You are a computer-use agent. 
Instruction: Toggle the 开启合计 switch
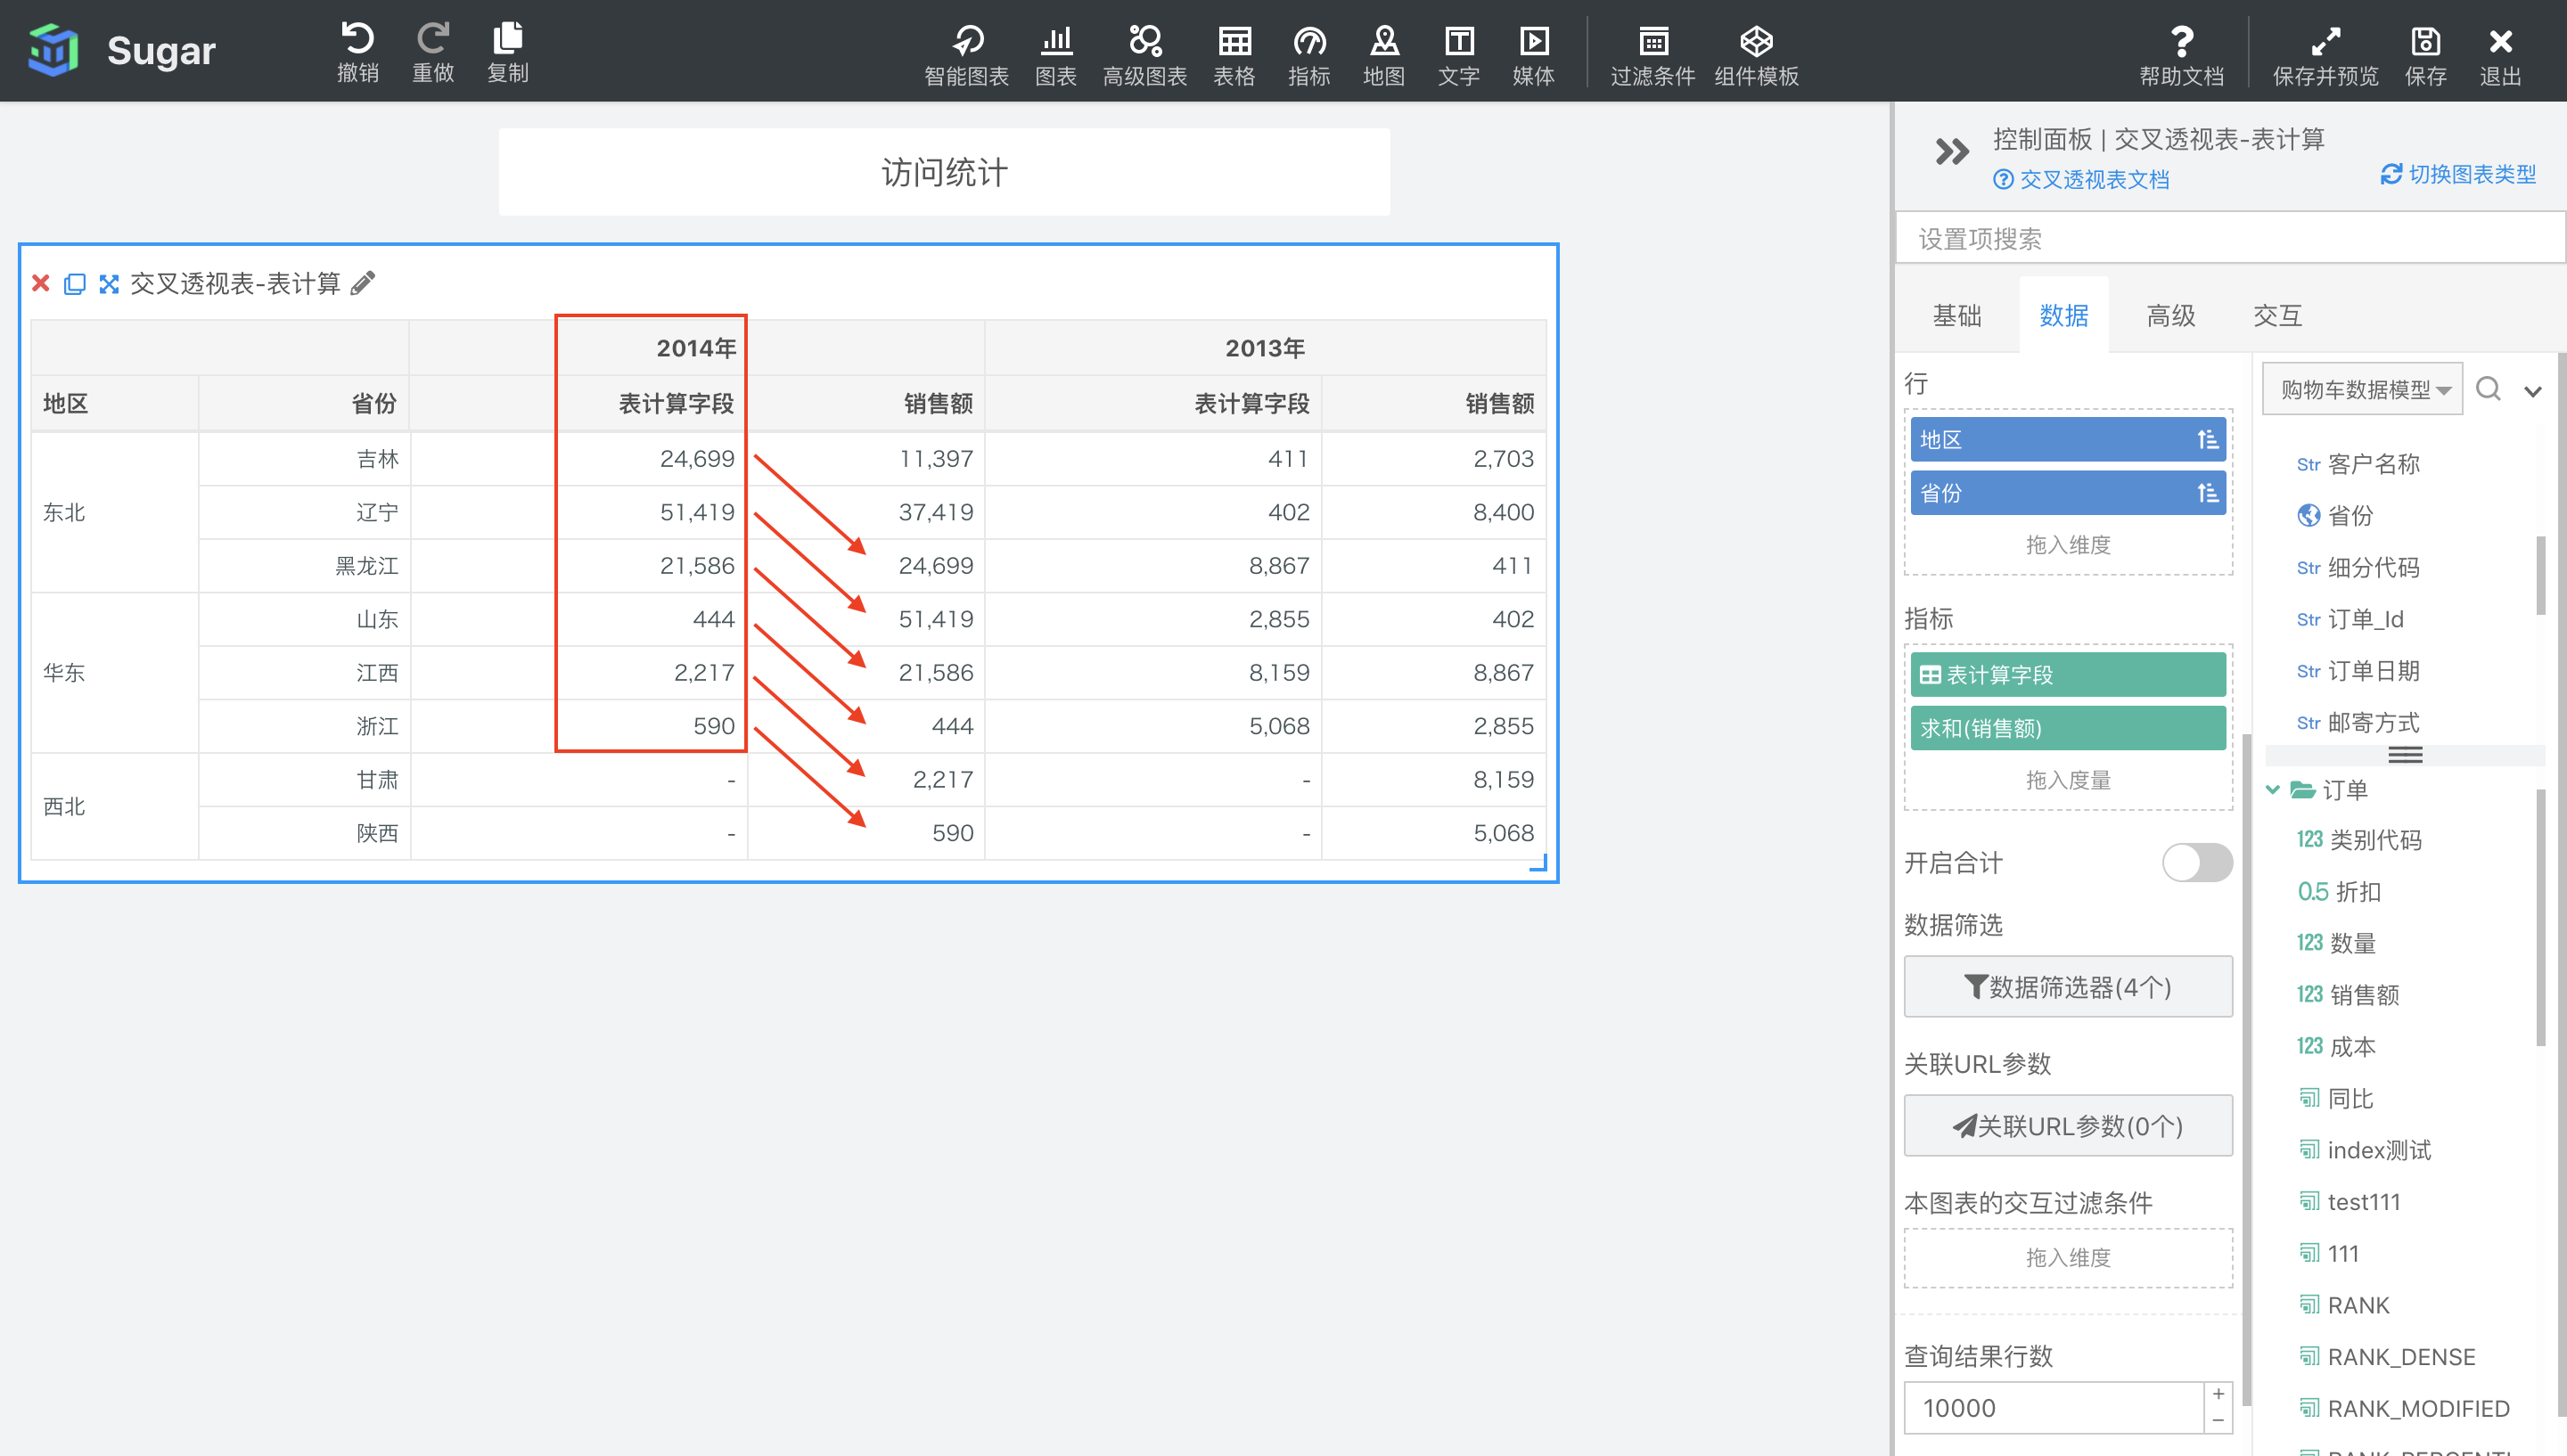click(x=2197, y=862)
